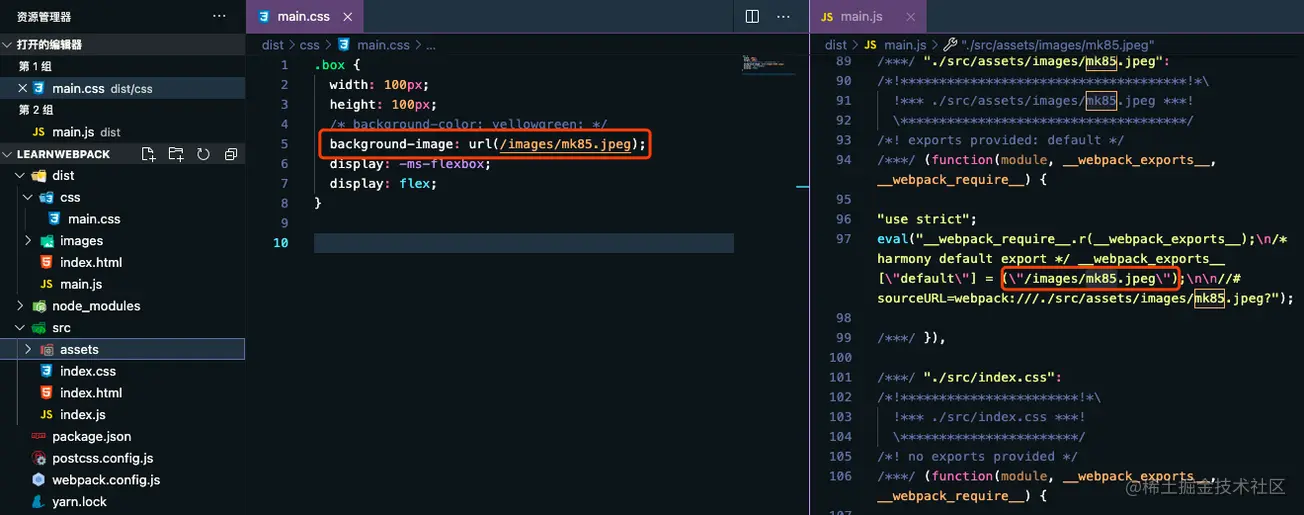Click the New File icon in explorer
This screenshot has width=1304, height=515.
click(x=149, y=154)
